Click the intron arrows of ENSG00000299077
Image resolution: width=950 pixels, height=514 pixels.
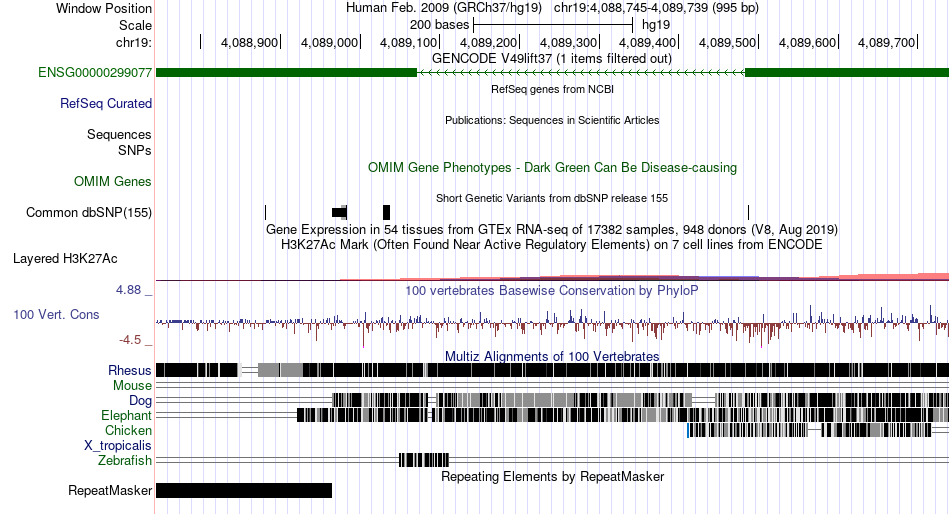(x=581, y=73)
